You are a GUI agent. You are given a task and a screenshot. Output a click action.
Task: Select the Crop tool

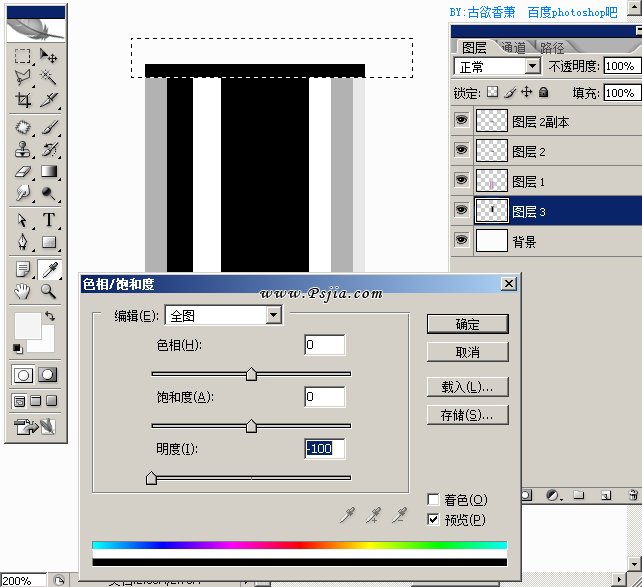(x=23, y=99)
